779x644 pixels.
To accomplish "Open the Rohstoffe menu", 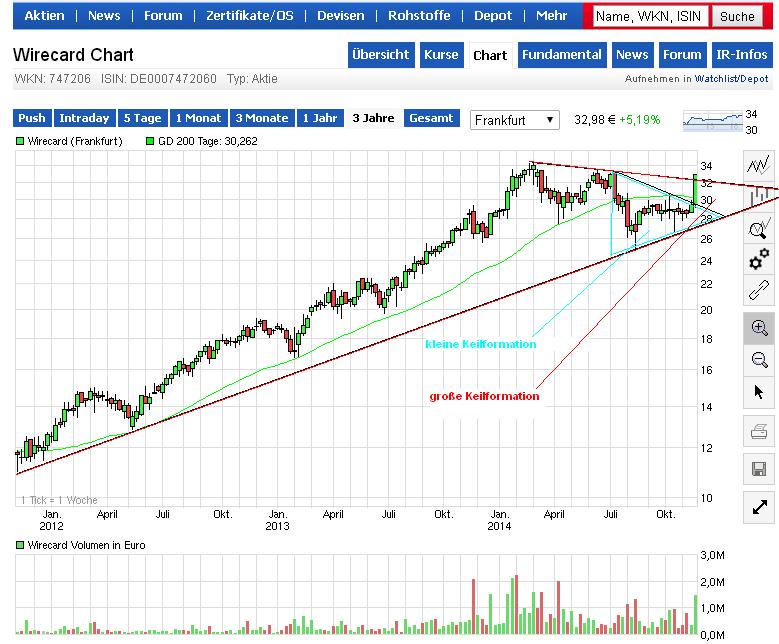I will (419, 15).
